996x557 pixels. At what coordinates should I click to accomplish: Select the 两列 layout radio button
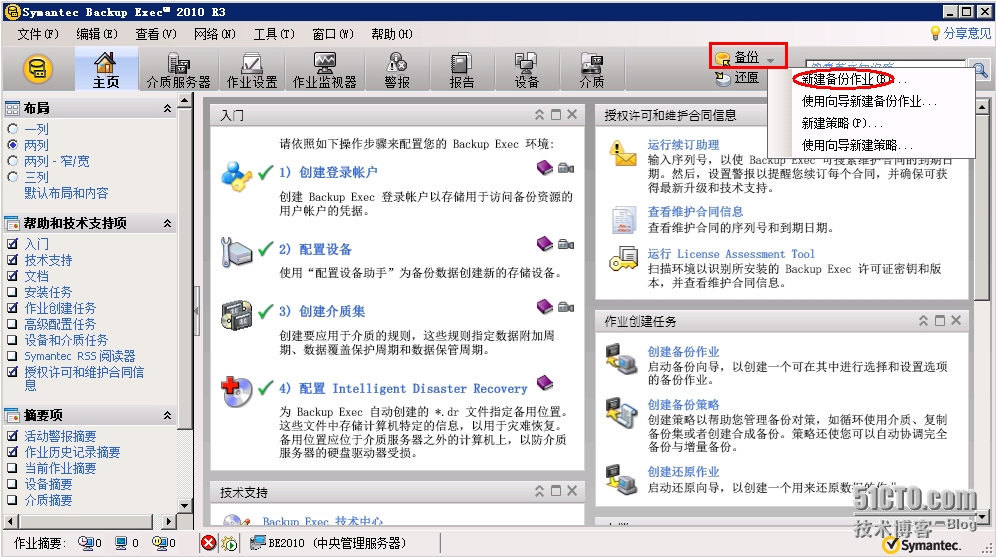12,145
